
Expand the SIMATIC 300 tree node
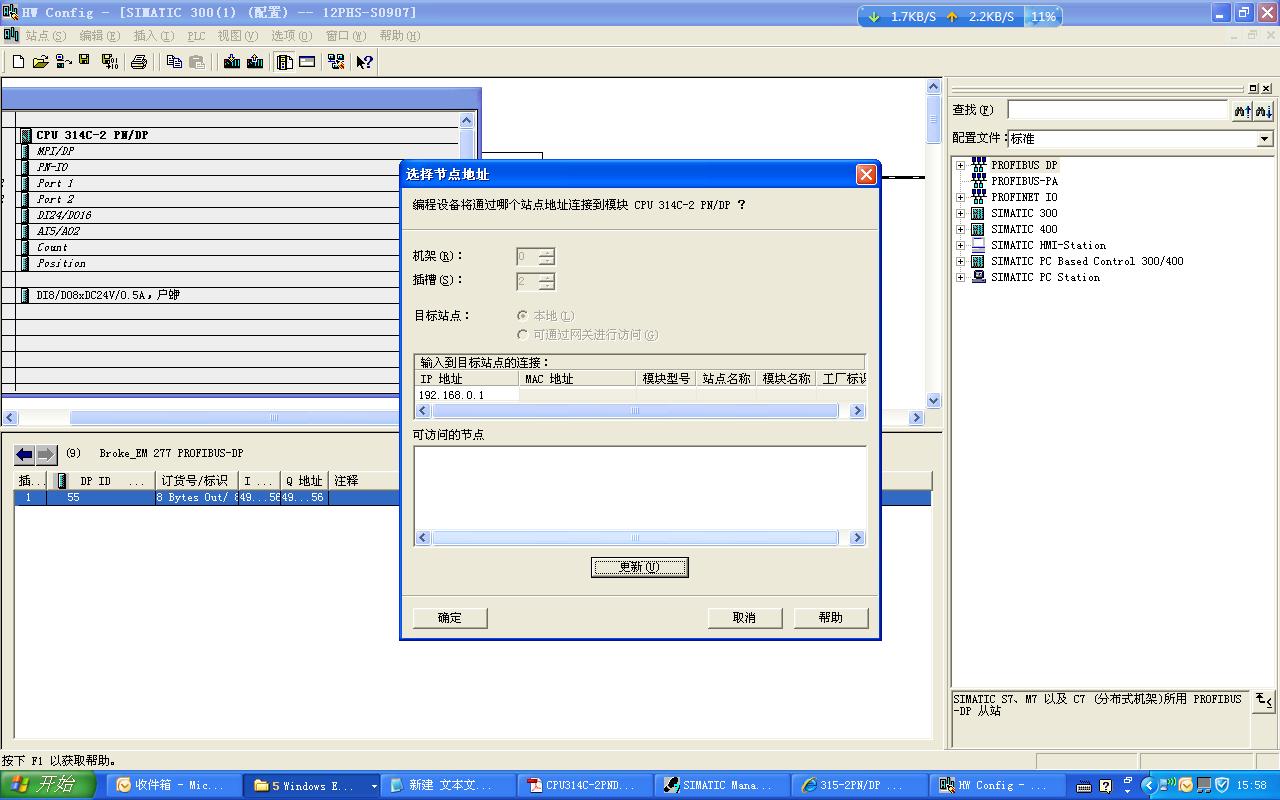pyautogui.click(x=960, y=214)
